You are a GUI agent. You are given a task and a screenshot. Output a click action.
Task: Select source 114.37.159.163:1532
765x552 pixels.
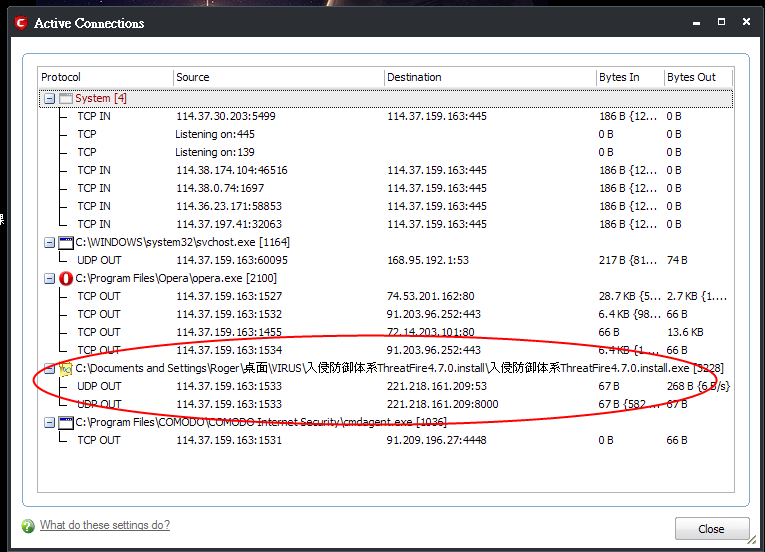click(x=229, y=315)
